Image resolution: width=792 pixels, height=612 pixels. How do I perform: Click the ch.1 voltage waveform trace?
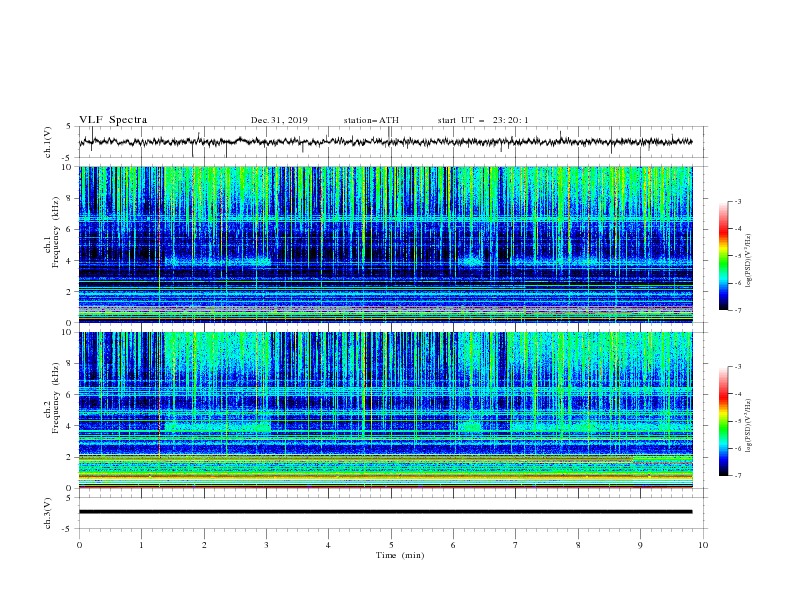[385, 142]
